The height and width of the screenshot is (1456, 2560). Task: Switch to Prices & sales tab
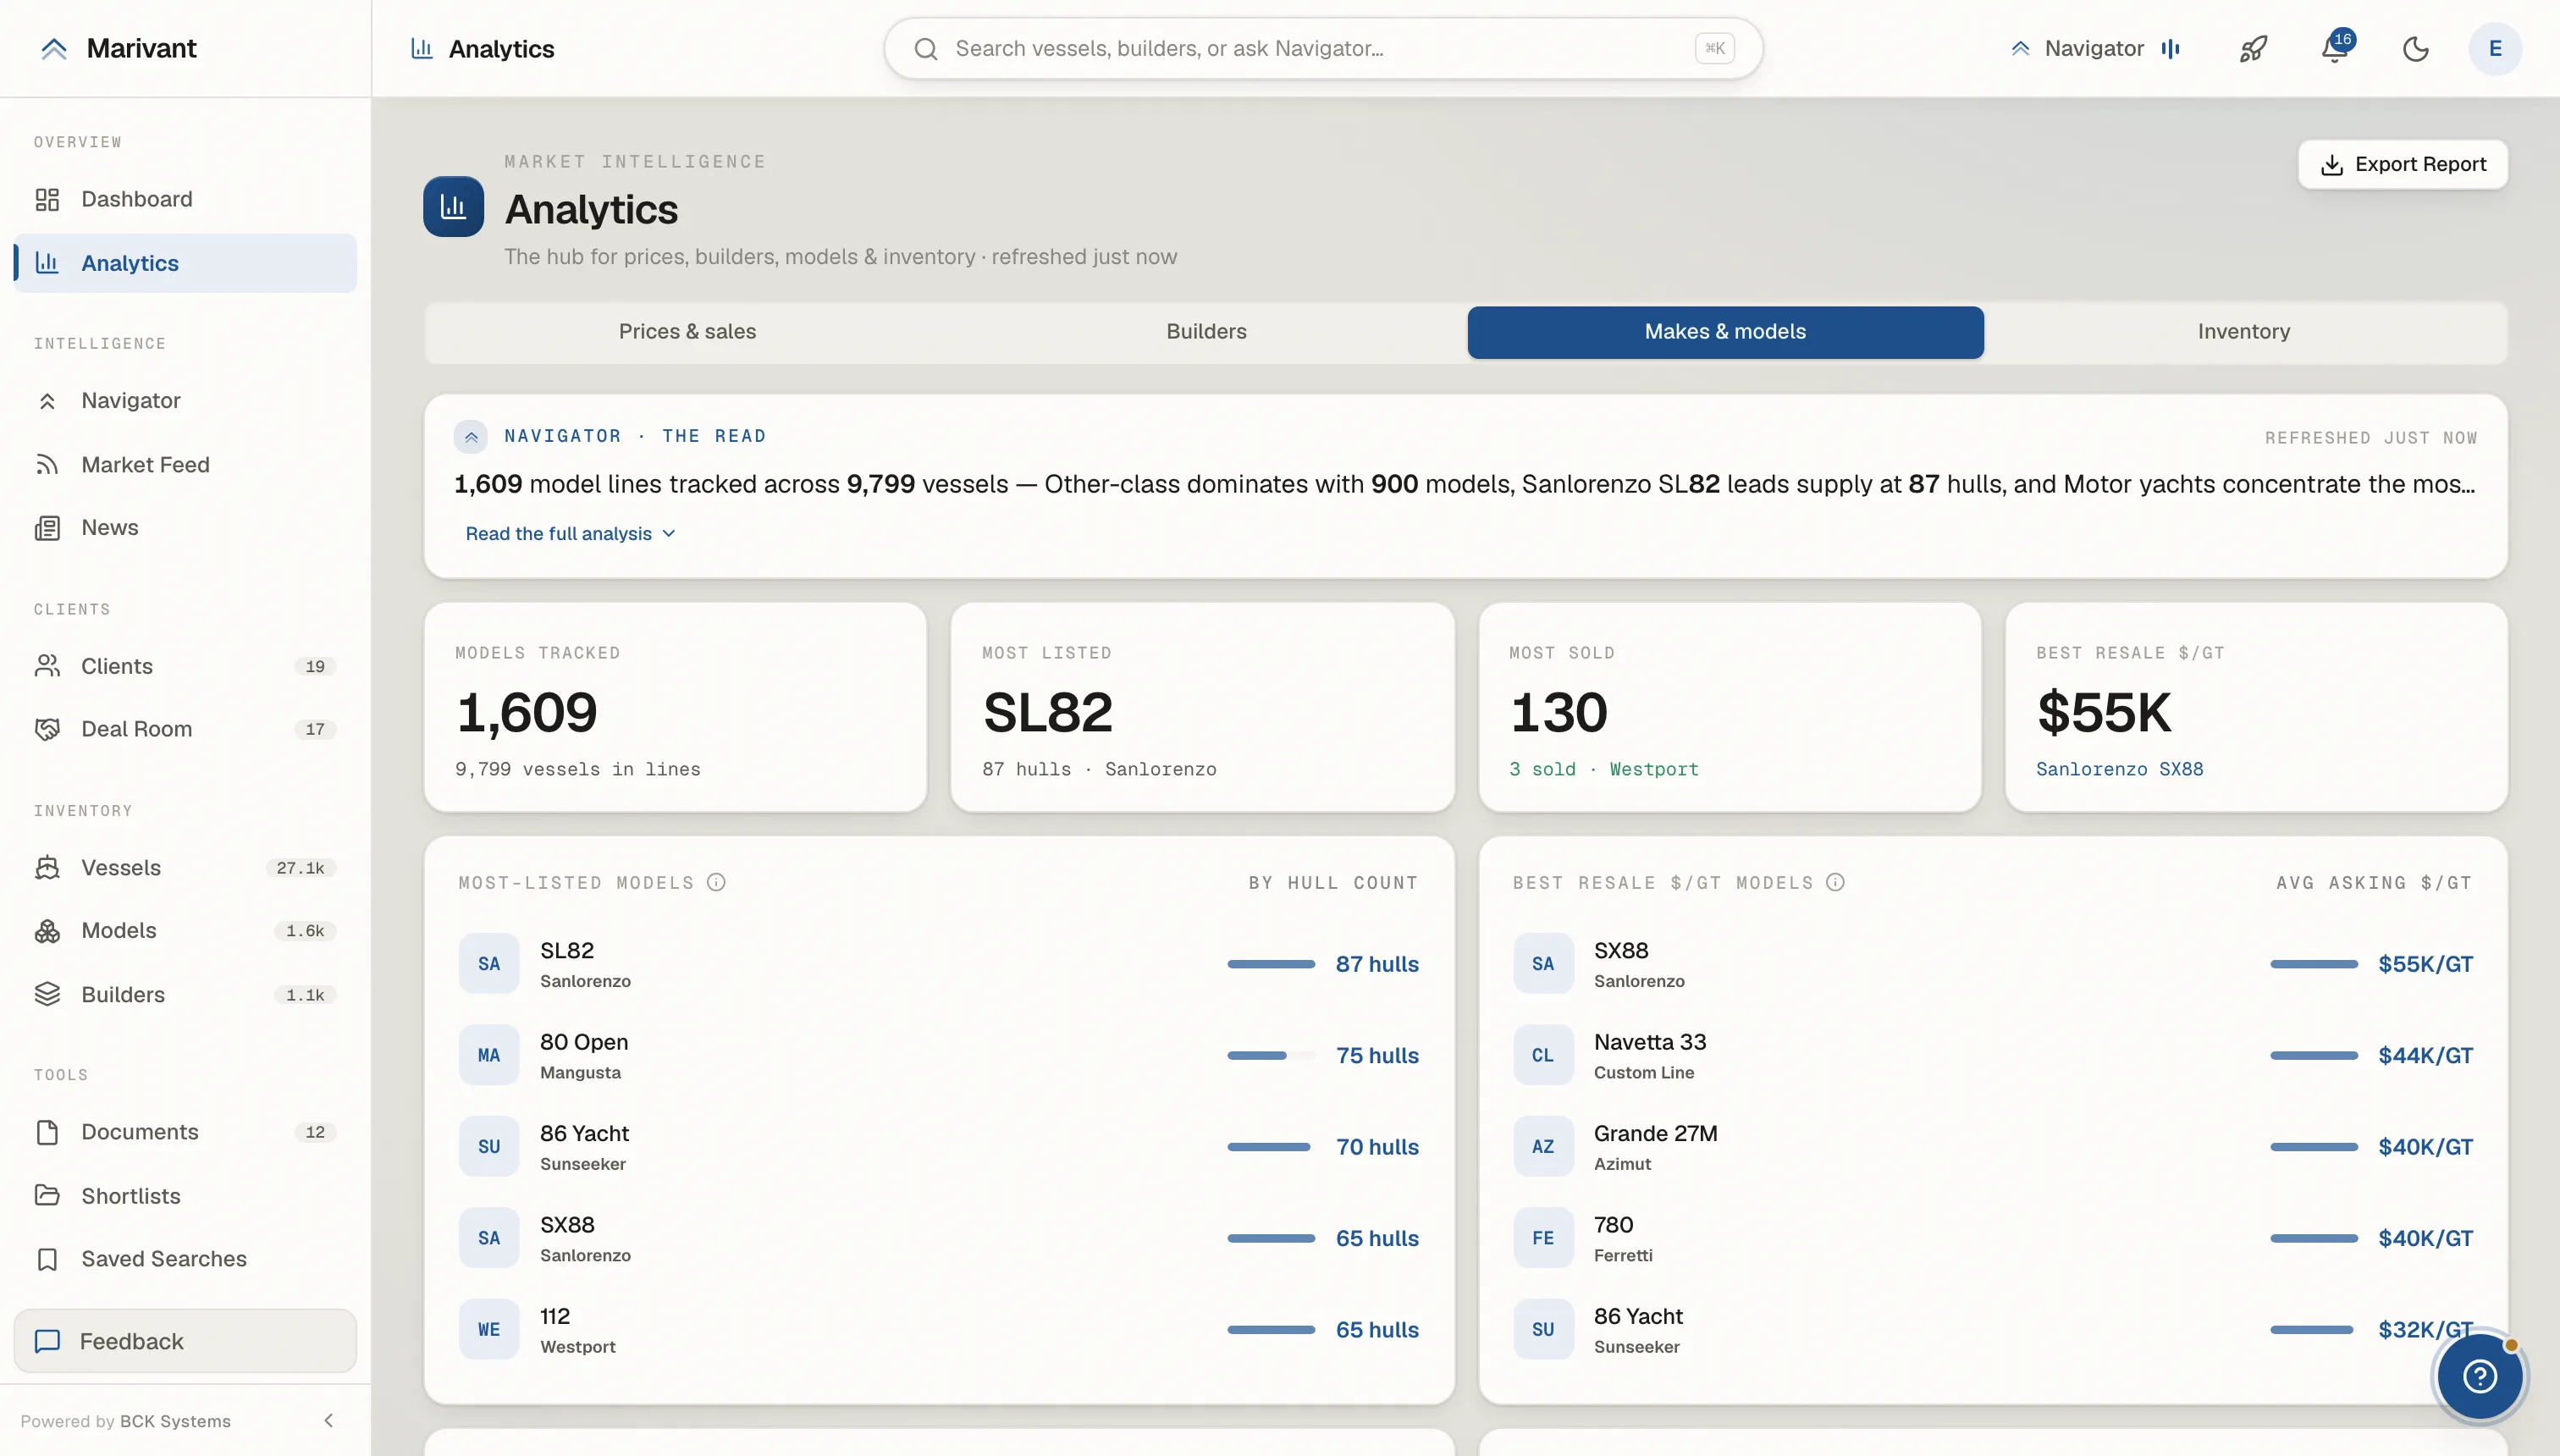coord(687,332)
